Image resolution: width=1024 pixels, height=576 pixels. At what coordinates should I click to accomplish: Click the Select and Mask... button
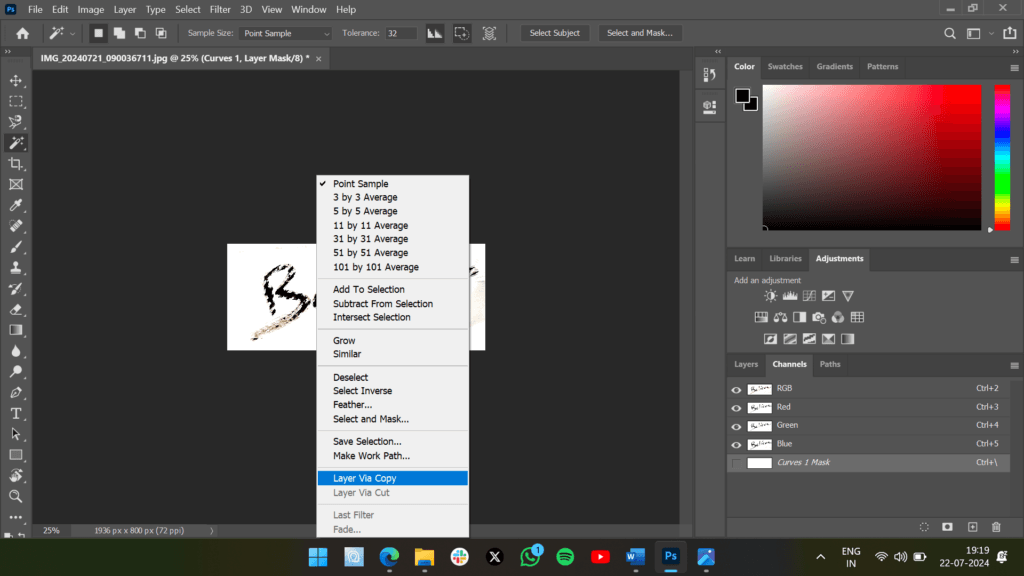639,33
